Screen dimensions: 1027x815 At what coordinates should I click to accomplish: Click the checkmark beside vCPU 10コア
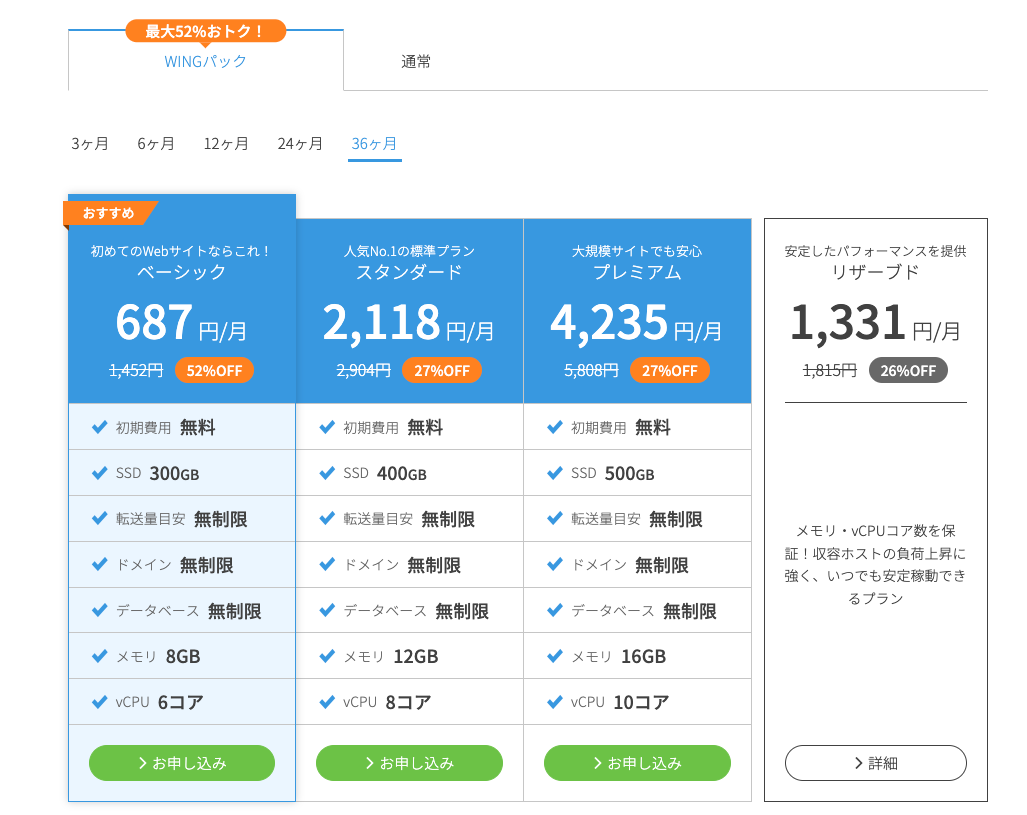(555, 702)
